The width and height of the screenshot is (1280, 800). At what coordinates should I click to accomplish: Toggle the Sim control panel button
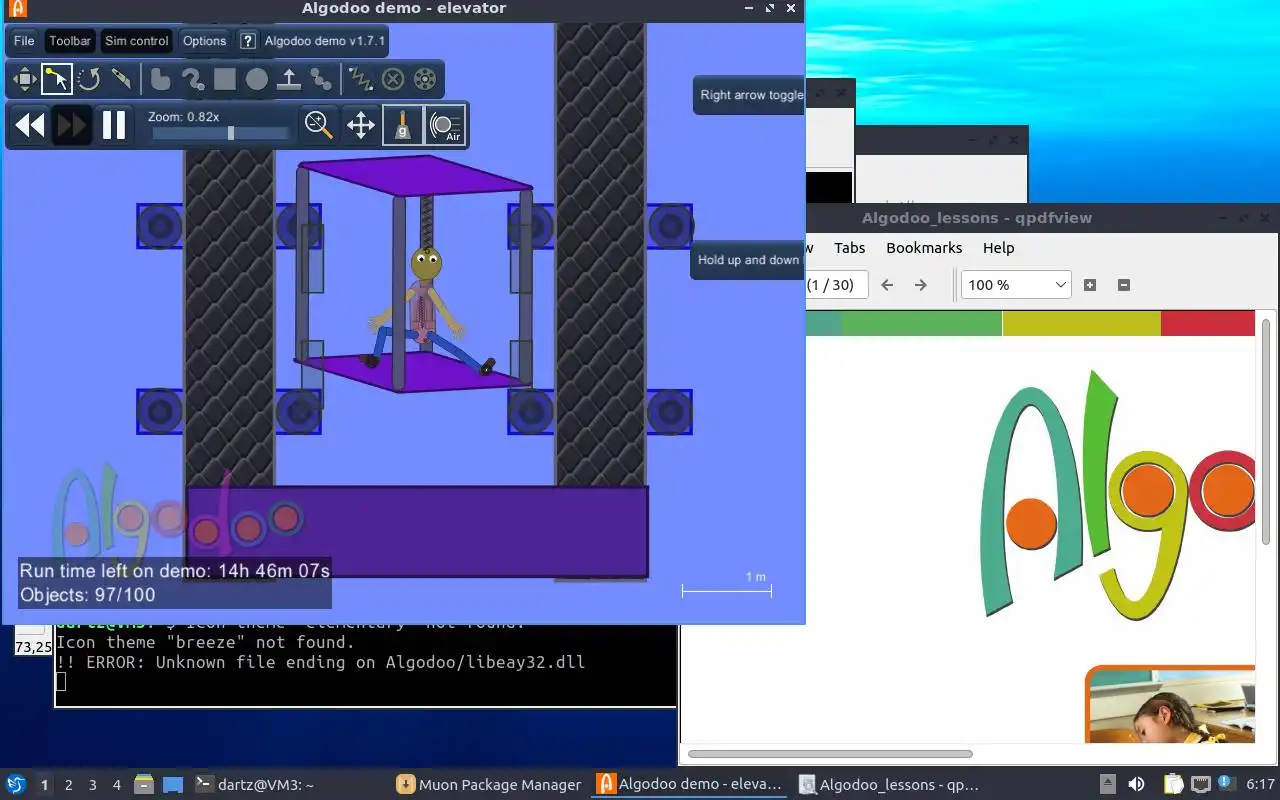[137, 41]
